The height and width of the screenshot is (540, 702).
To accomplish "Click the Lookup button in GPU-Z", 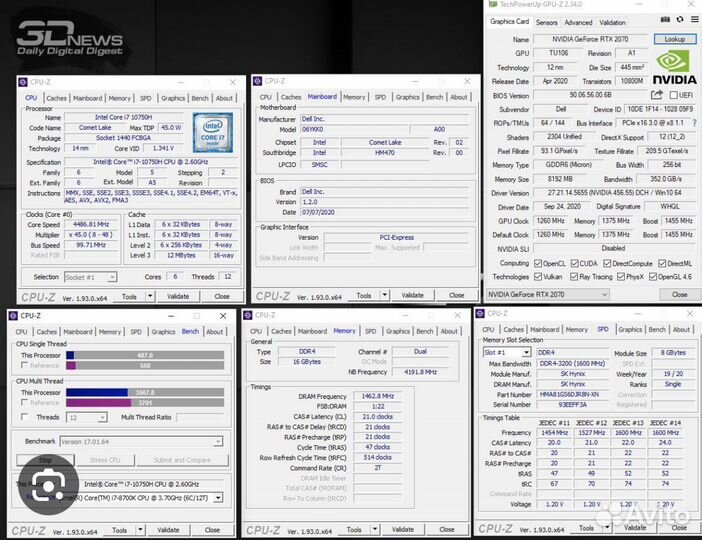I will [675, 39].
